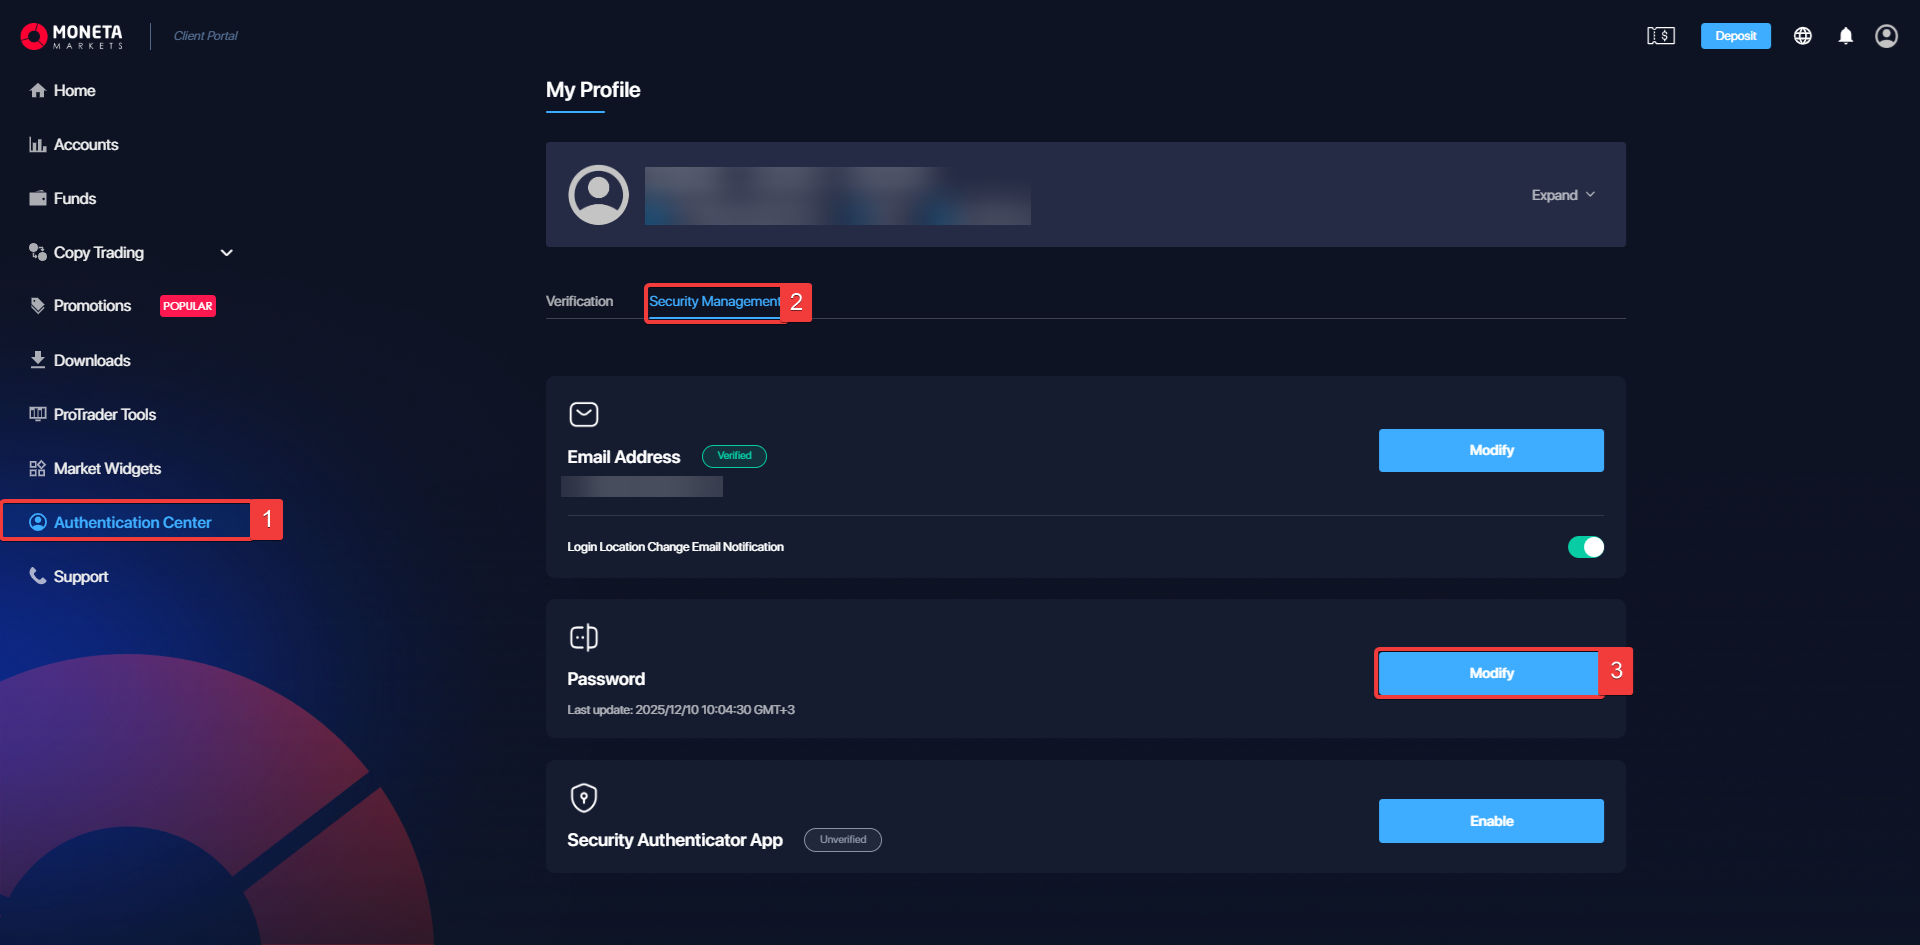Click the Moneta Markets logo
Image resolution: width=1920 pixels, height=945 pixels.
point(72,36)
